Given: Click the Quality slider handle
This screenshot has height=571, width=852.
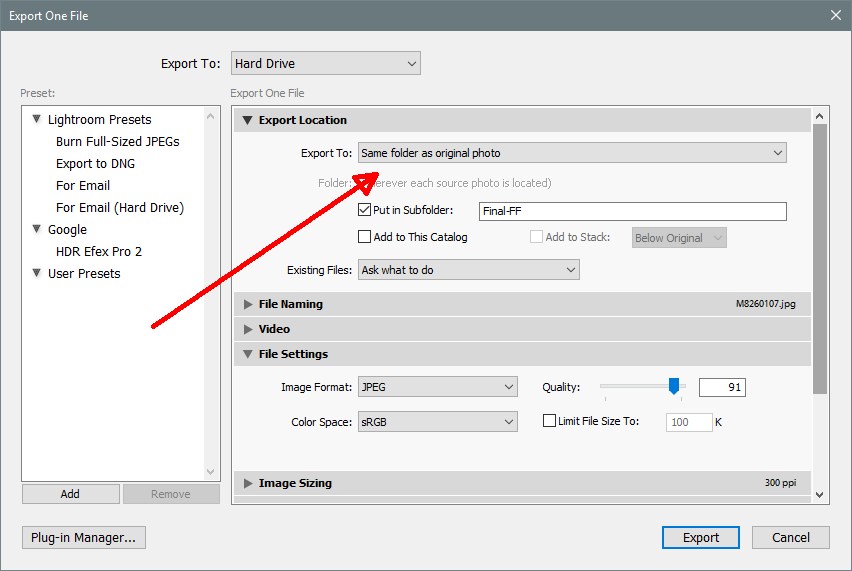Looking at the screenshot, I should 674,386.
